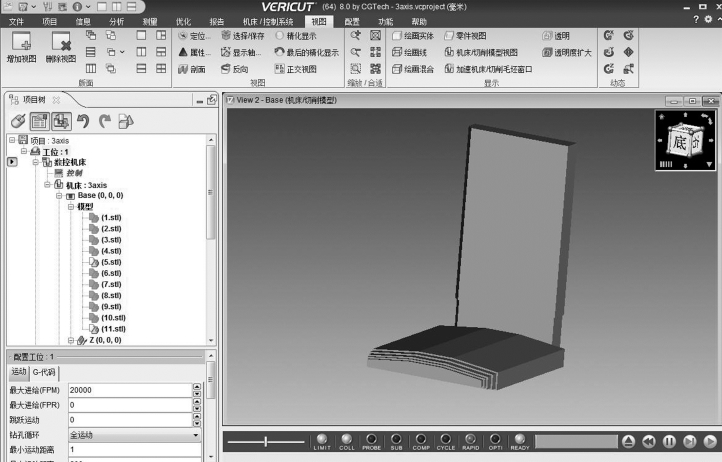Collapse the 模型 node in project tree

pyautogui.click(x=72, y=207)
